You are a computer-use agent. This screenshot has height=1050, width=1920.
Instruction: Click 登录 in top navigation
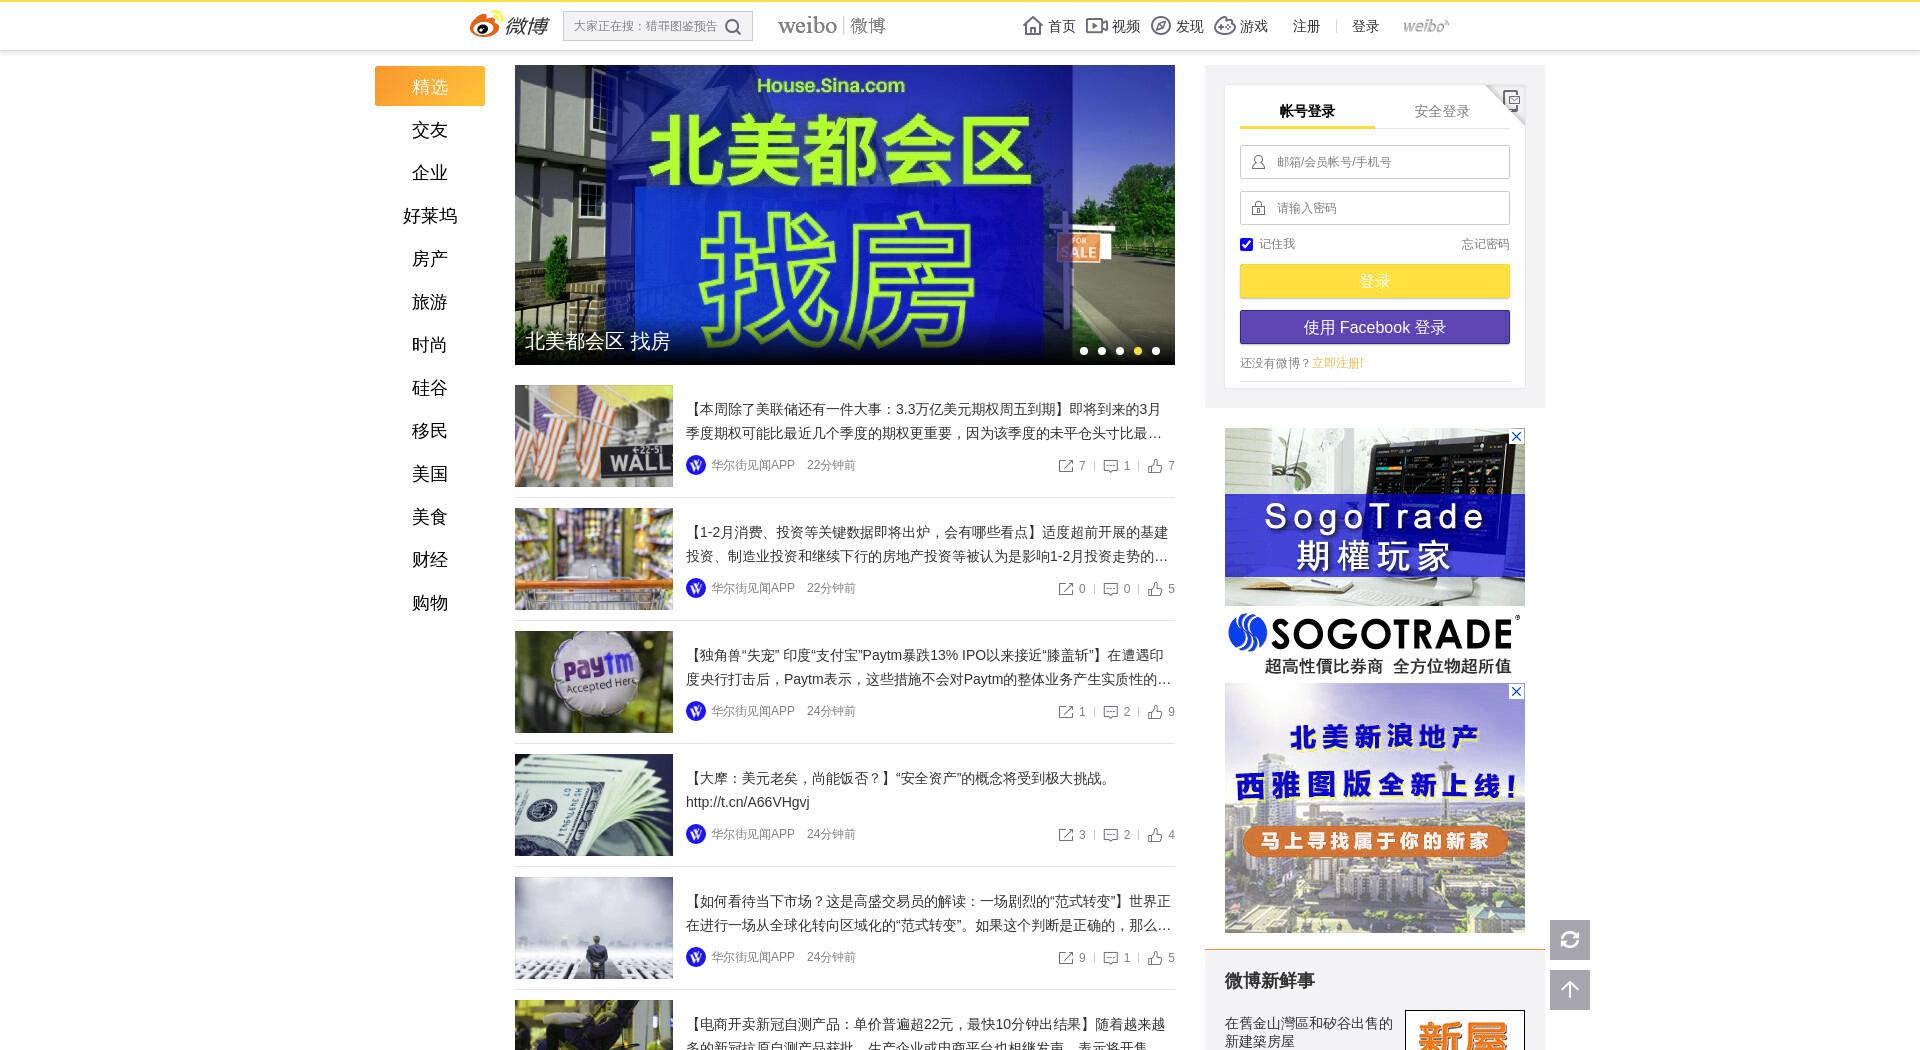[x=1365, y=26]
